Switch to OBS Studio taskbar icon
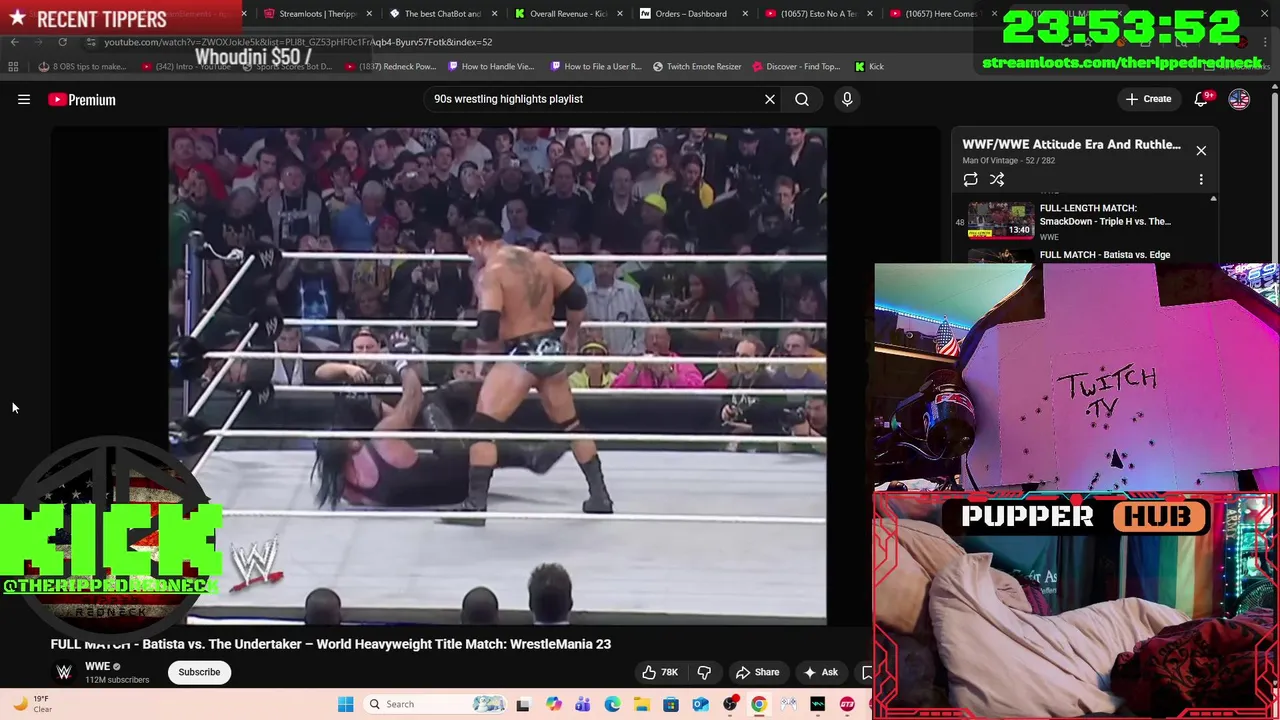Image resolution: width=1280 pixels, height=720 pixels. (730, 704)
